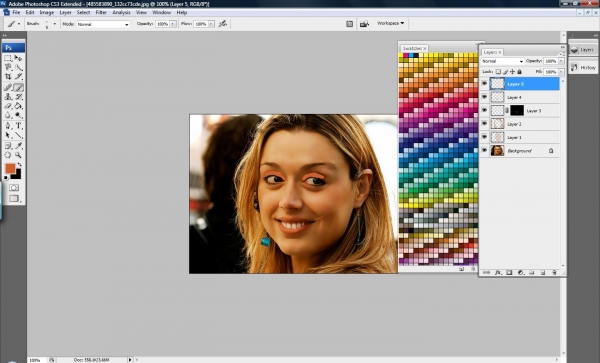Open layer Fill slider arrow
Viewport: 600px width, 363px height.
(x=561, y=72)
